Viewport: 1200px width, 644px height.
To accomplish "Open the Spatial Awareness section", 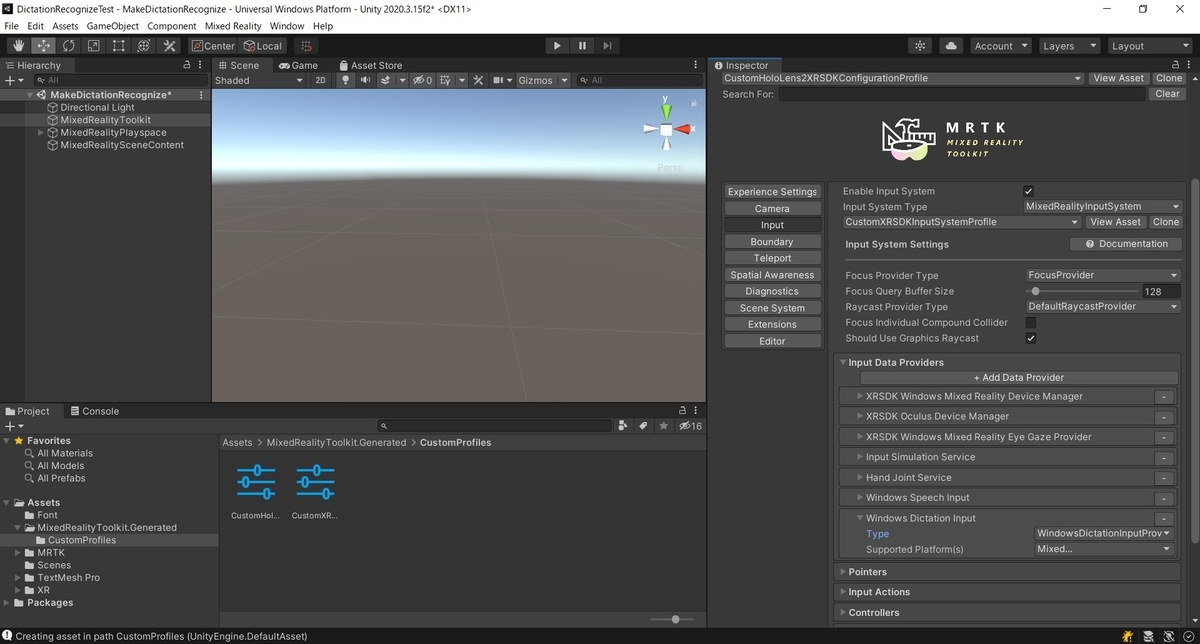I will [x=772, y=275].
